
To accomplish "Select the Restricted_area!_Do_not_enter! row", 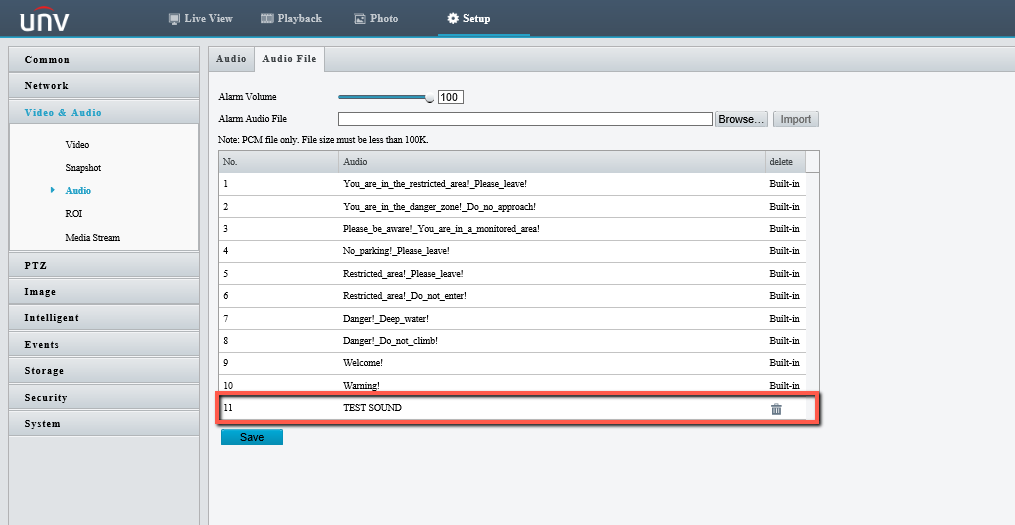I will 512,296.
